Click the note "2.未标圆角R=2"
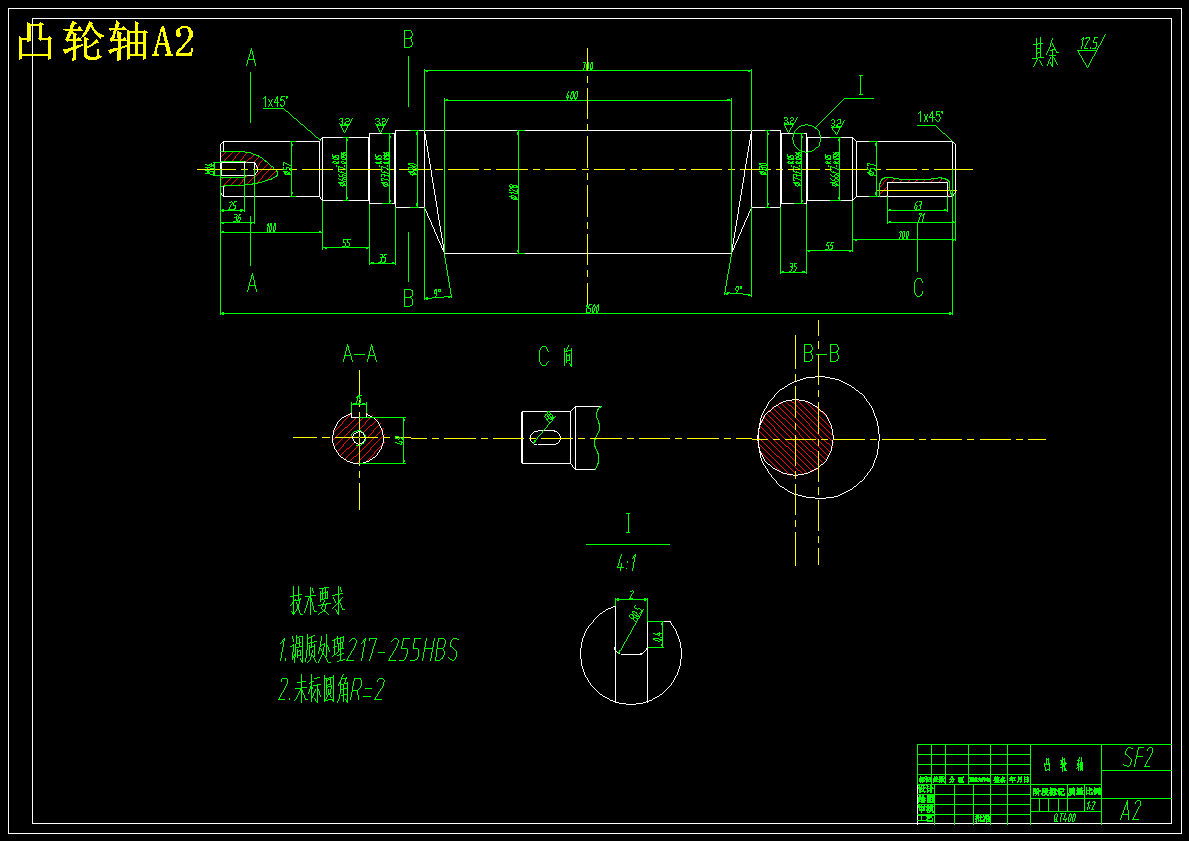Image resolution: width=1189 pixels, height=841 pixels. pos(331,690)
